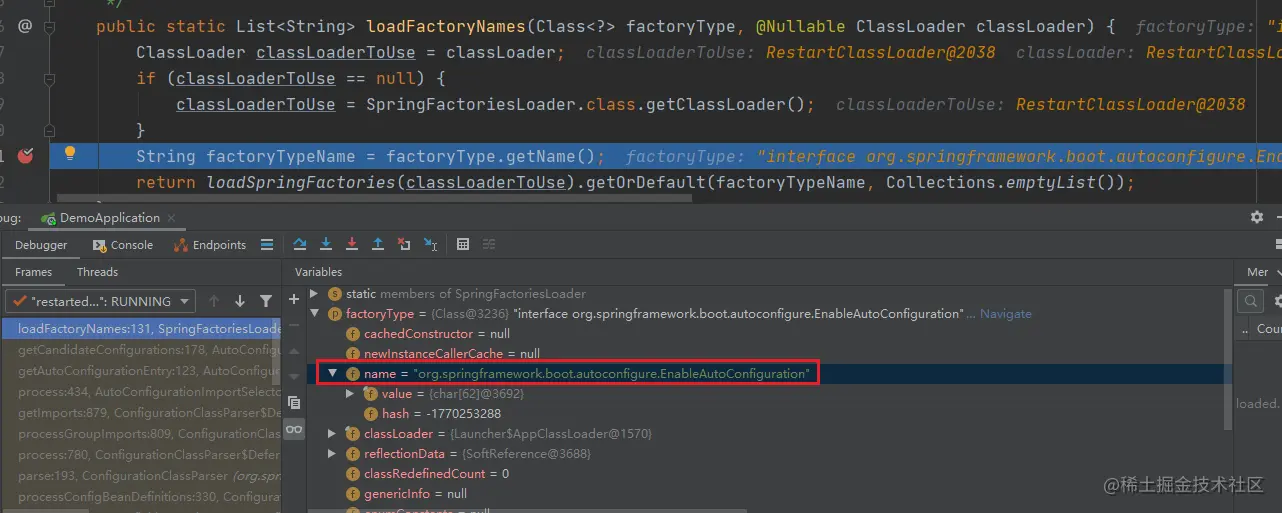Select the genericInfo = null field
The image size is (1282, 513).
pyautogui.click(x=416, y=494)
